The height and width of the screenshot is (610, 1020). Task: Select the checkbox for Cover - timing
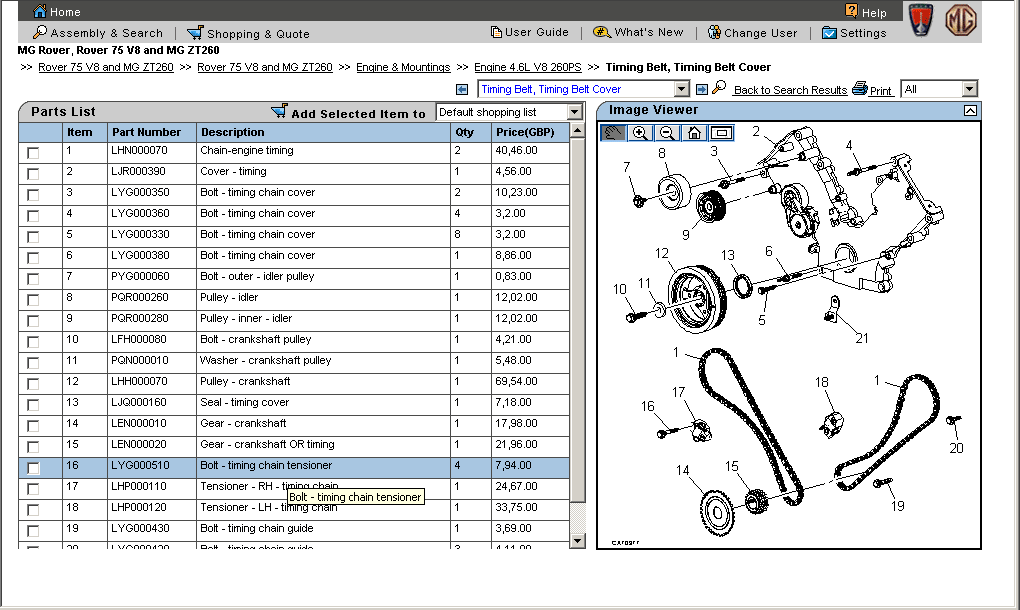[33, 174]
